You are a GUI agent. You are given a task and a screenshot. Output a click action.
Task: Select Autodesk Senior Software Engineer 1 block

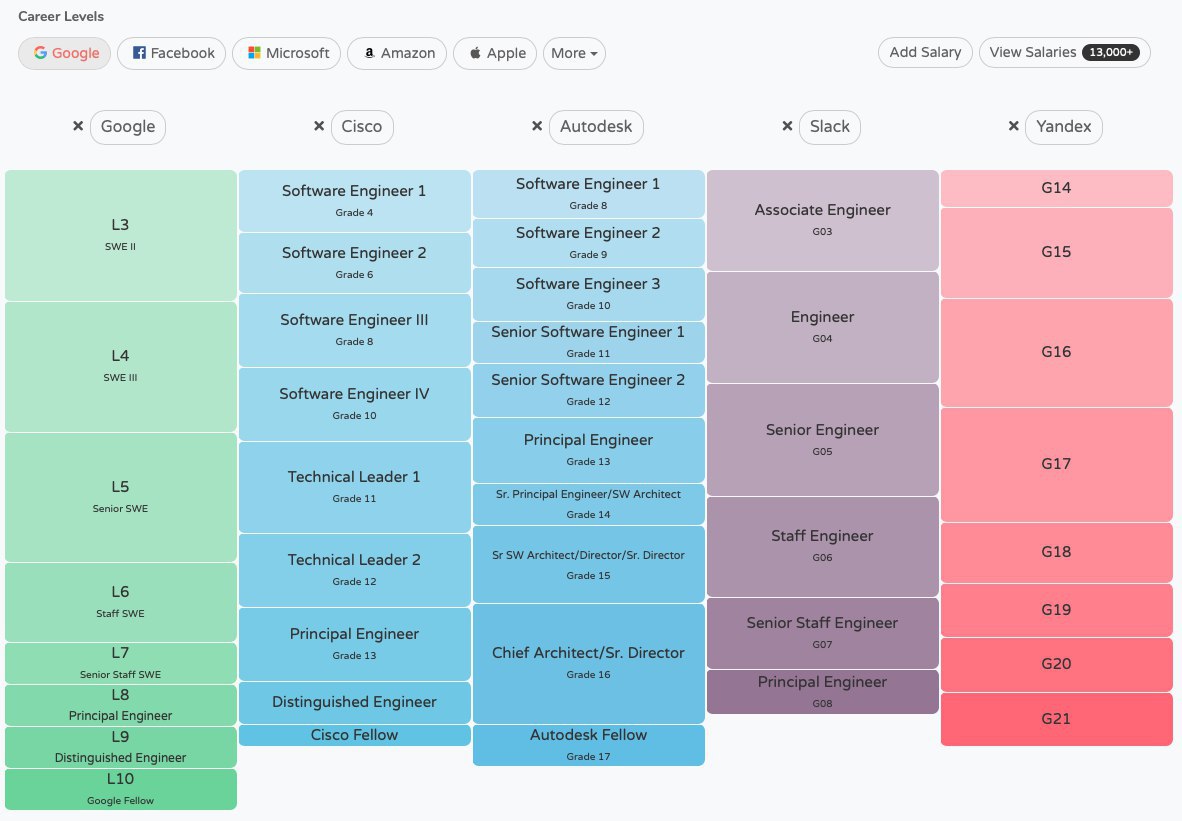(589, 342)
